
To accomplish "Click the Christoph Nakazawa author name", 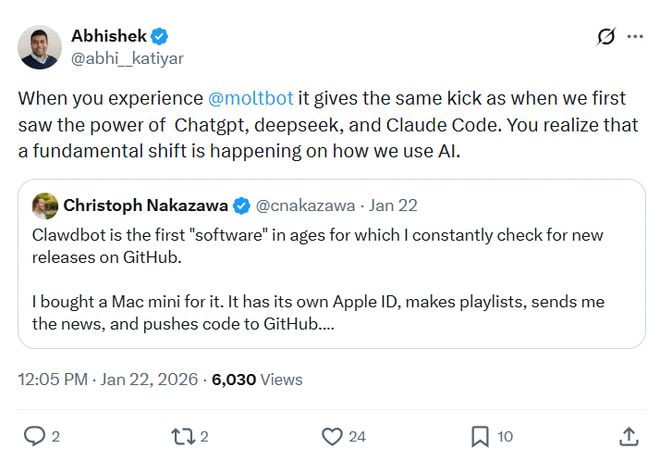I will pyautogui.click(x=146, y=206).
